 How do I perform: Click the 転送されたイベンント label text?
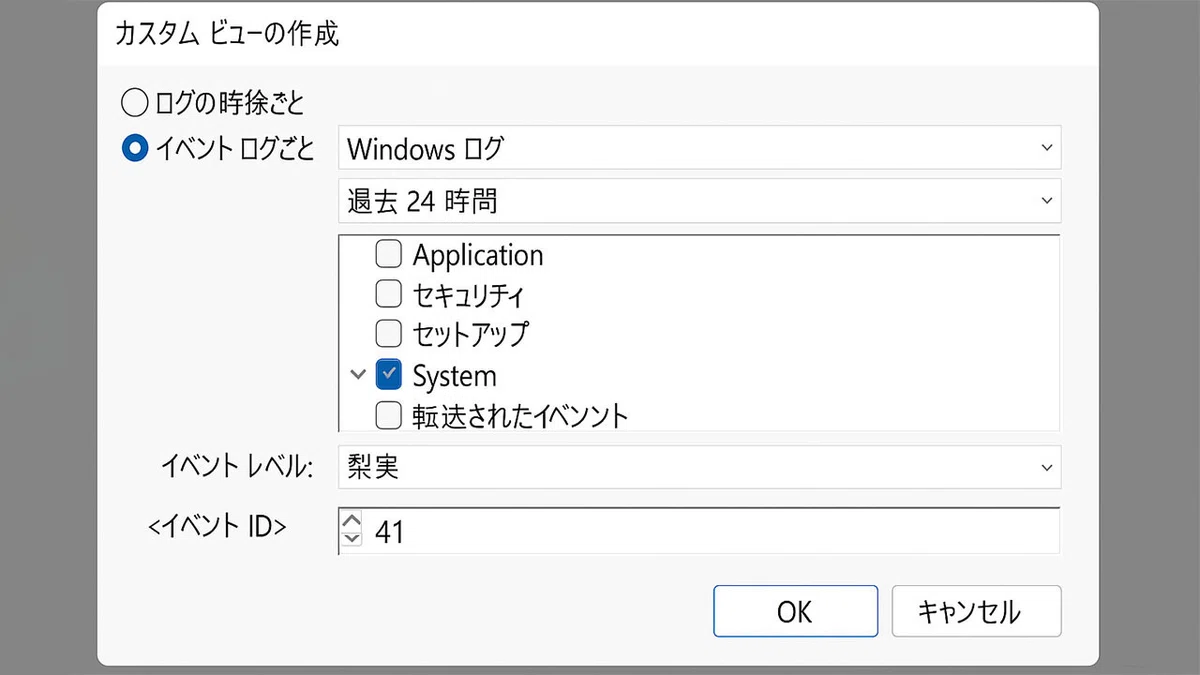[x=520, y=414]
